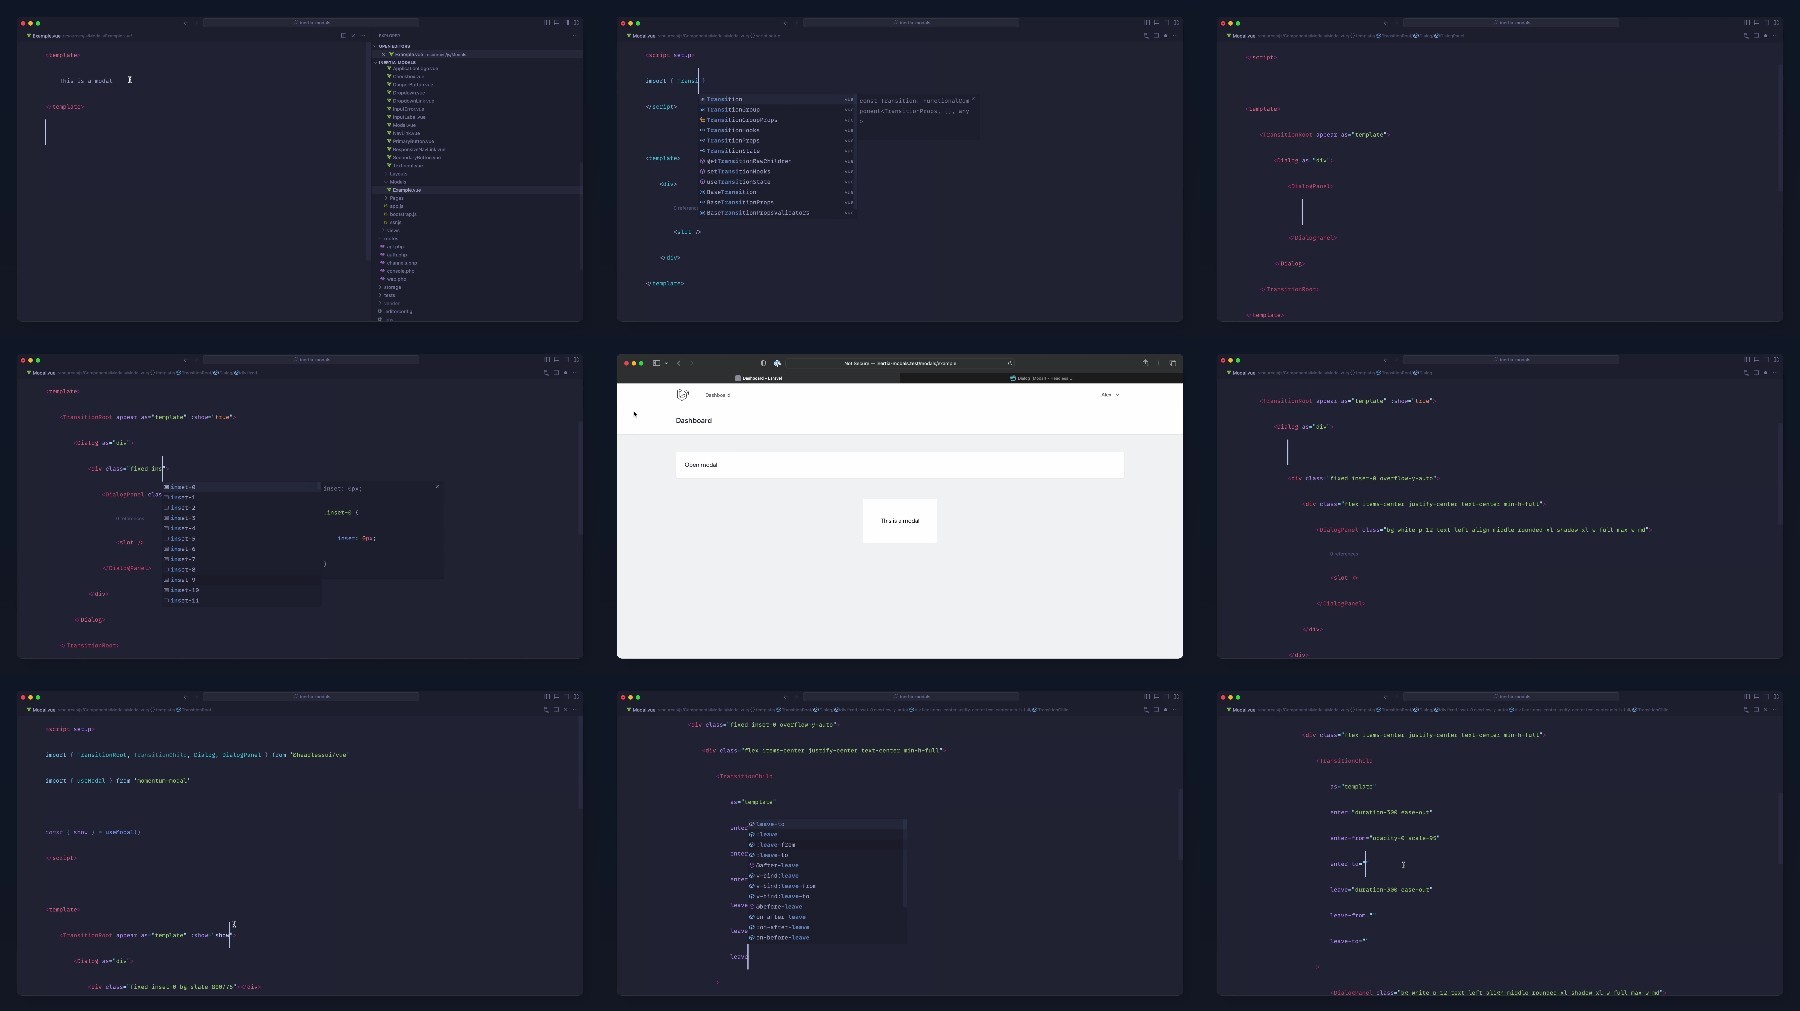This screenshot has height=1011, width=1800.
Task: Open SecondaryButton.vue in the Explorer tree
Action: pyautogui.click(x=414, y=157)
